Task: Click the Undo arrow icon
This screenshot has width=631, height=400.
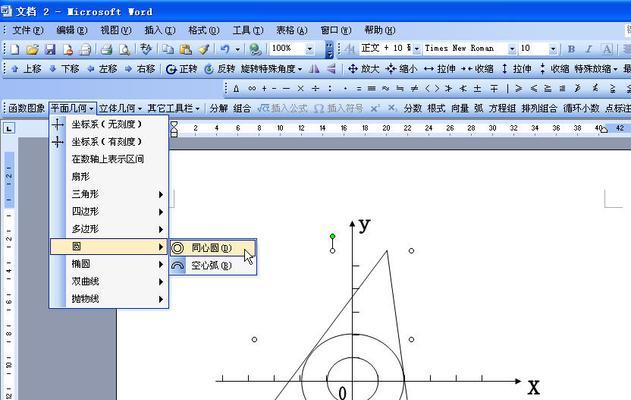Action: (x=225, y=49)
